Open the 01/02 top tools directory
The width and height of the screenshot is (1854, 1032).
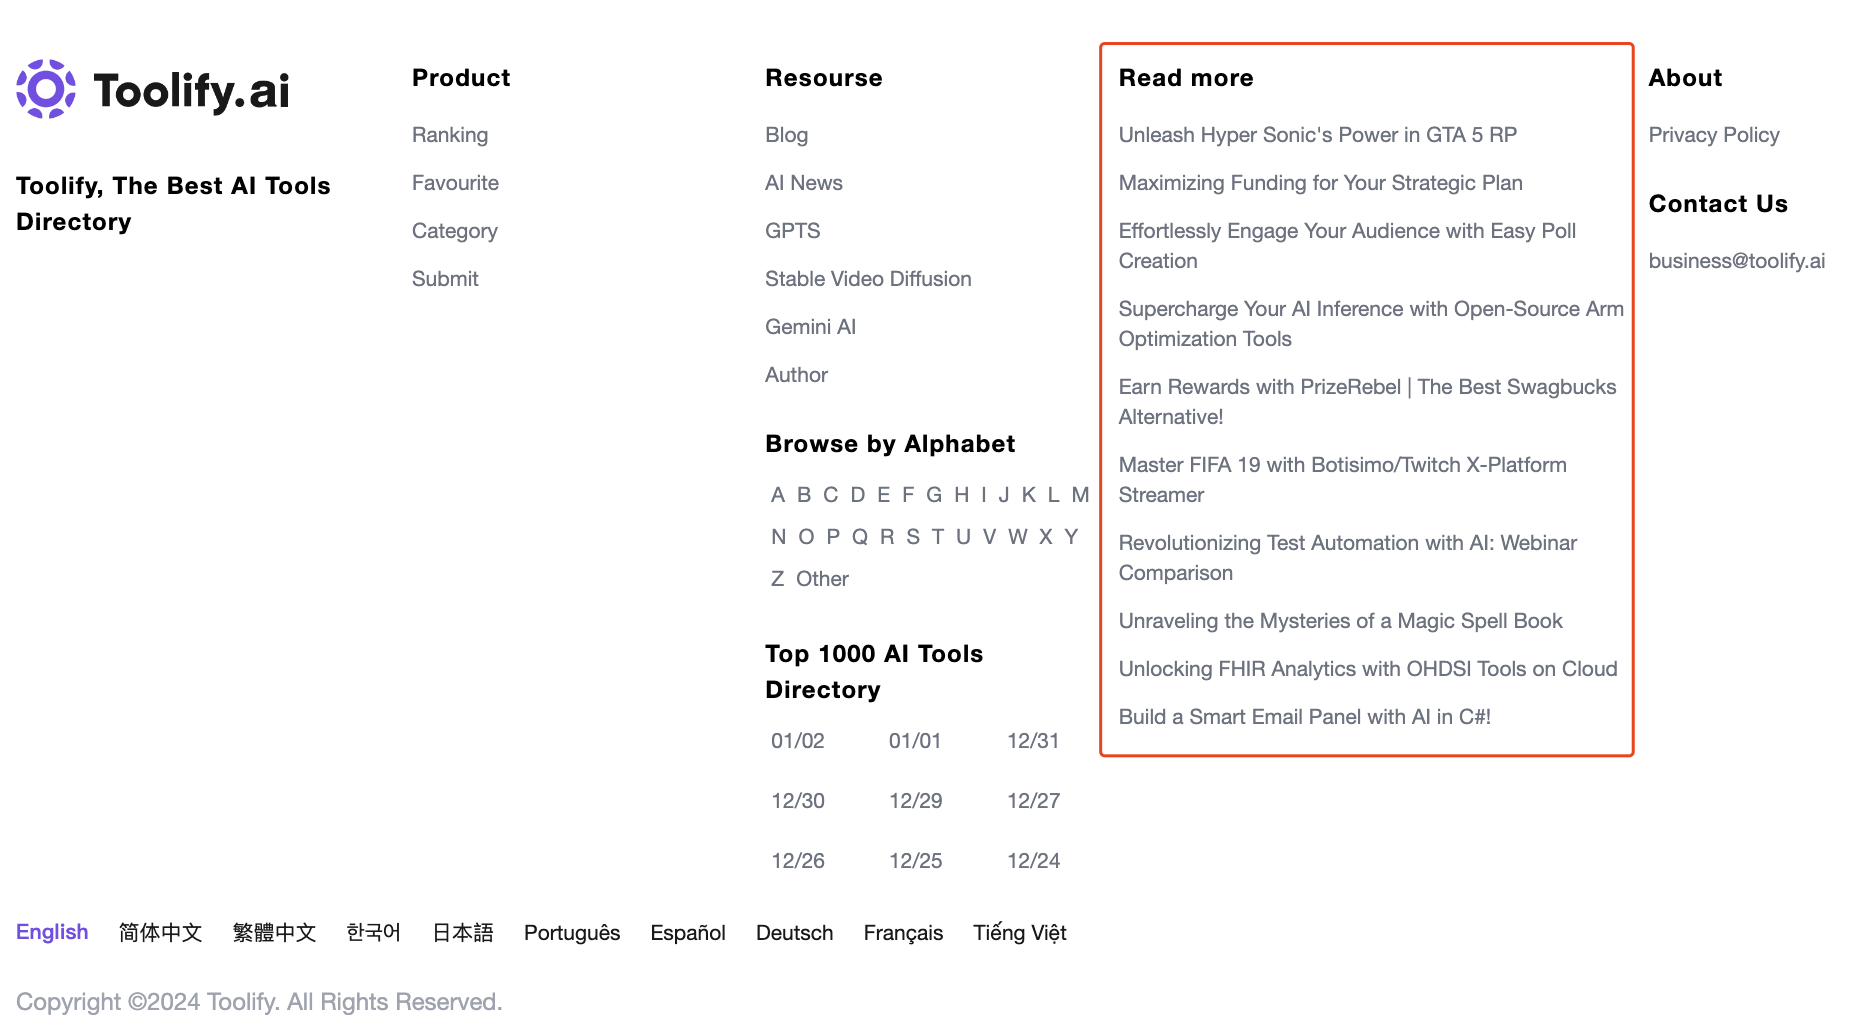(x=798, y=741)
